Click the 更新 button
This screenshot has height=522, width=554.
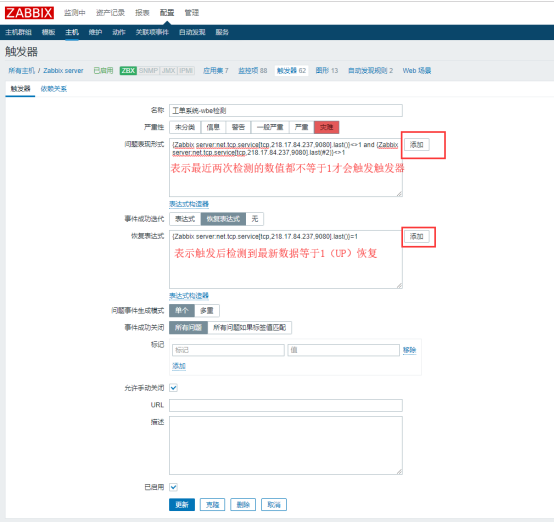(182, 505)
